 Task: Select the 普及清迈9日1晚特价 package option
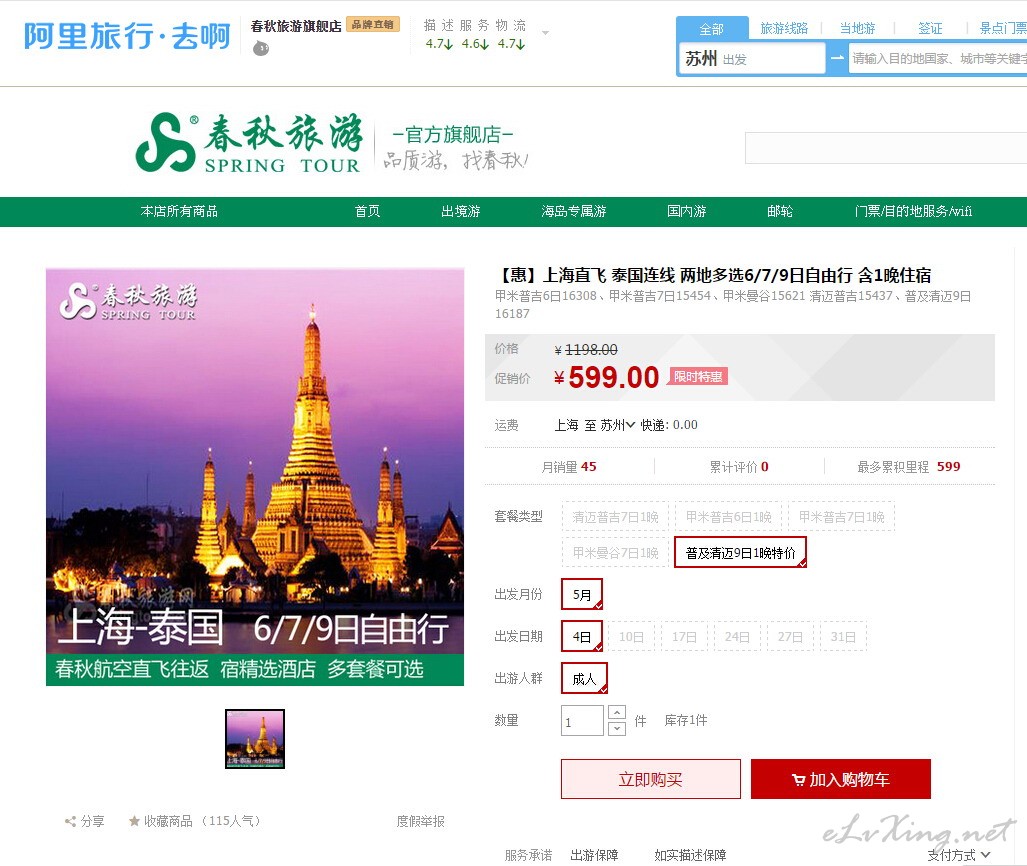pos(740,552)
